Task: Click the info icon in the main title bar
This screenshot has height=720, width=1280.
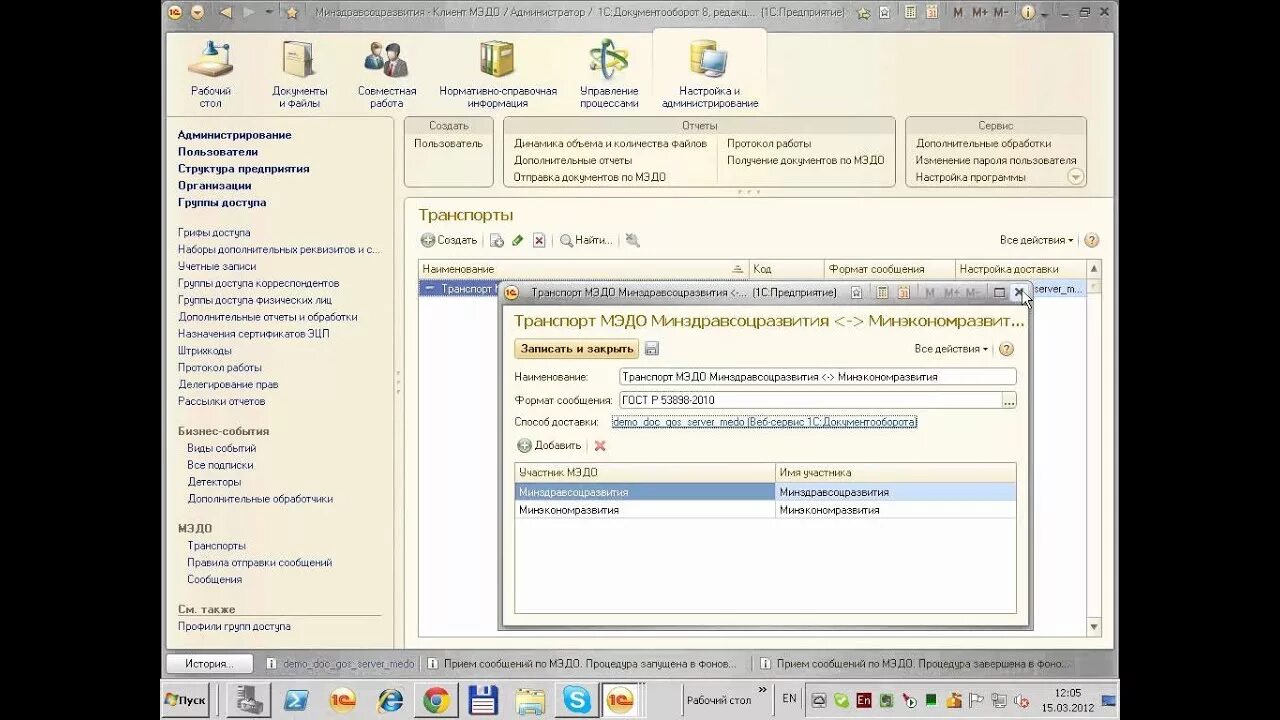Action: tap(1027, 12)
